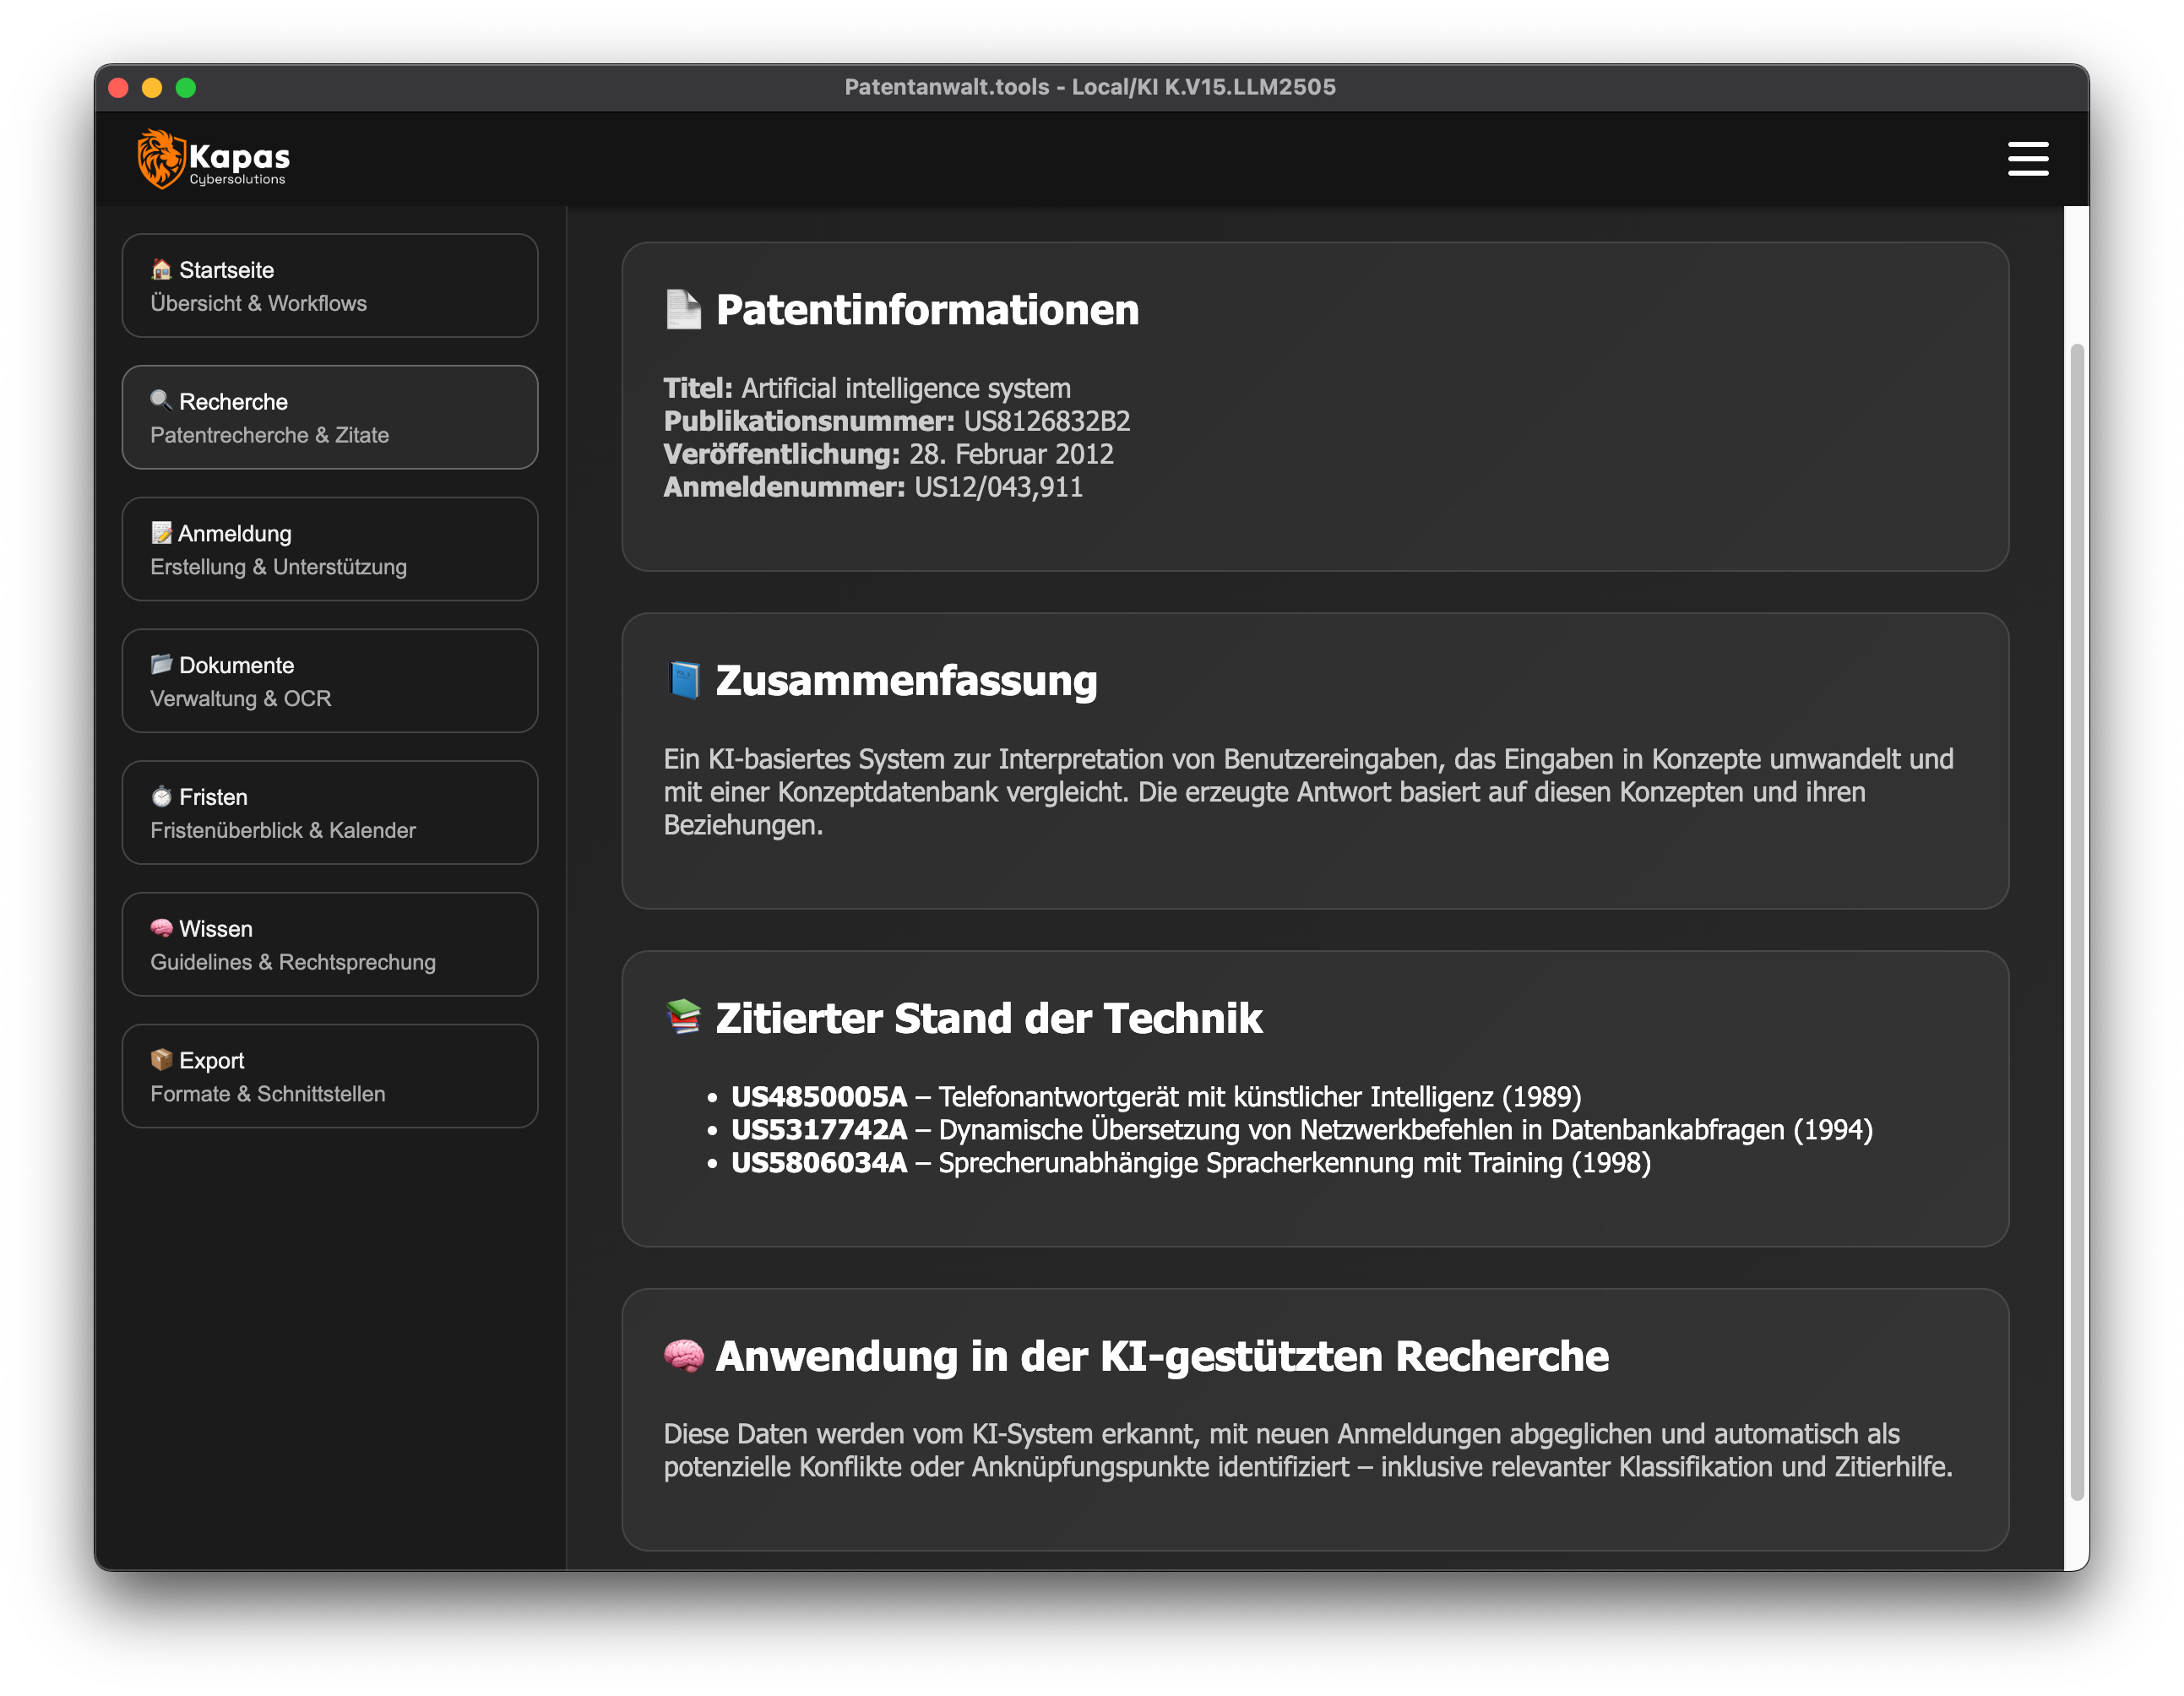Click the publication number US8126832B2

pyautogui.click(x=1046, y=421)
